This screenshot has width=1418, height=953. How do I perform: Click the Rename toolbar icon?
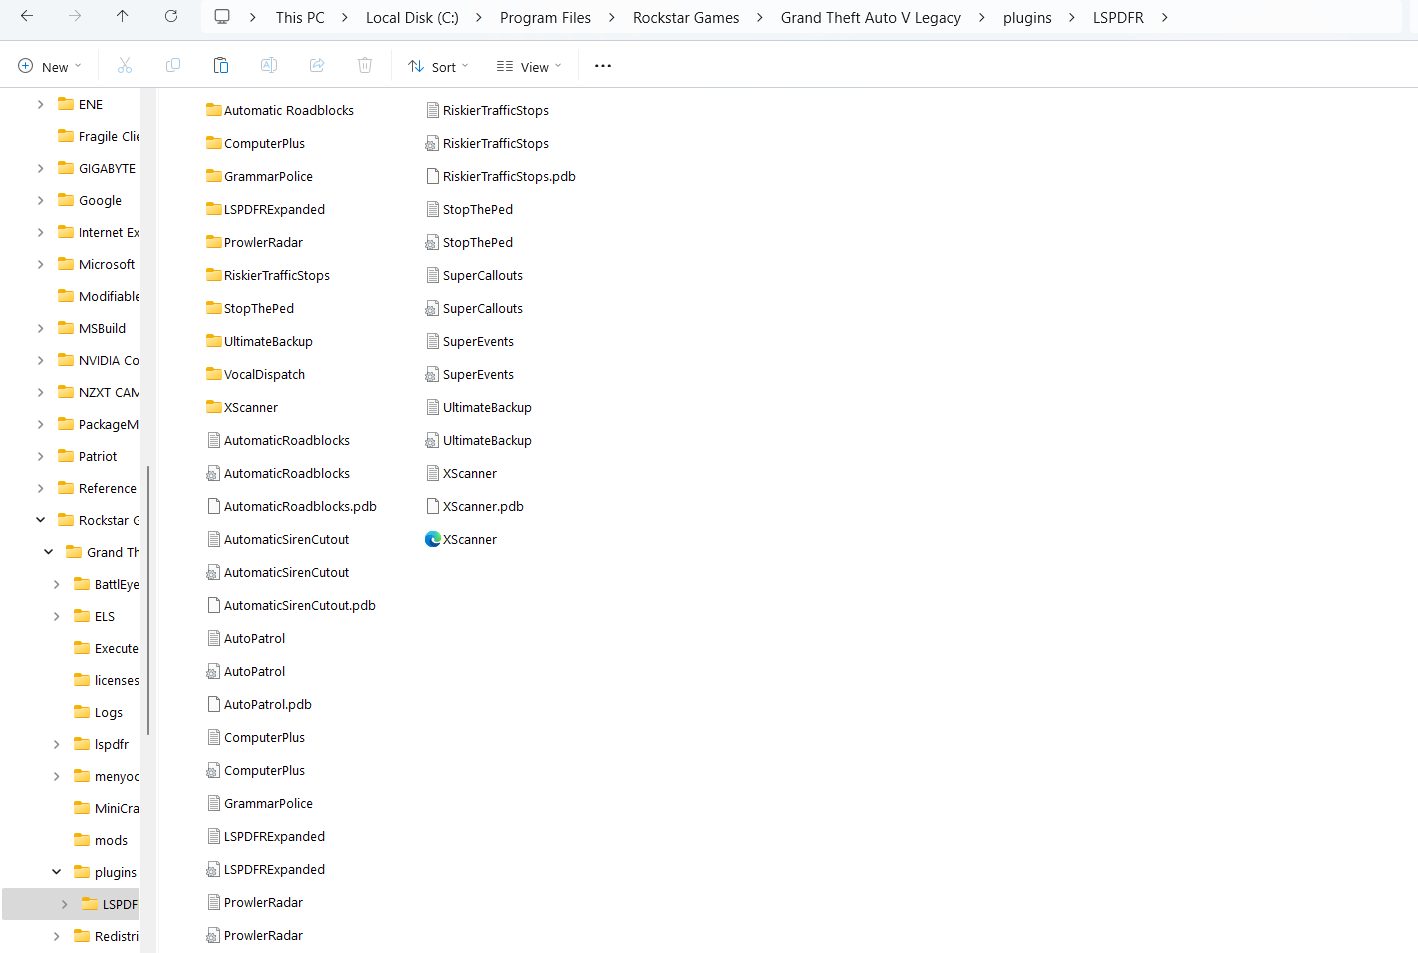tap(269, 66)
